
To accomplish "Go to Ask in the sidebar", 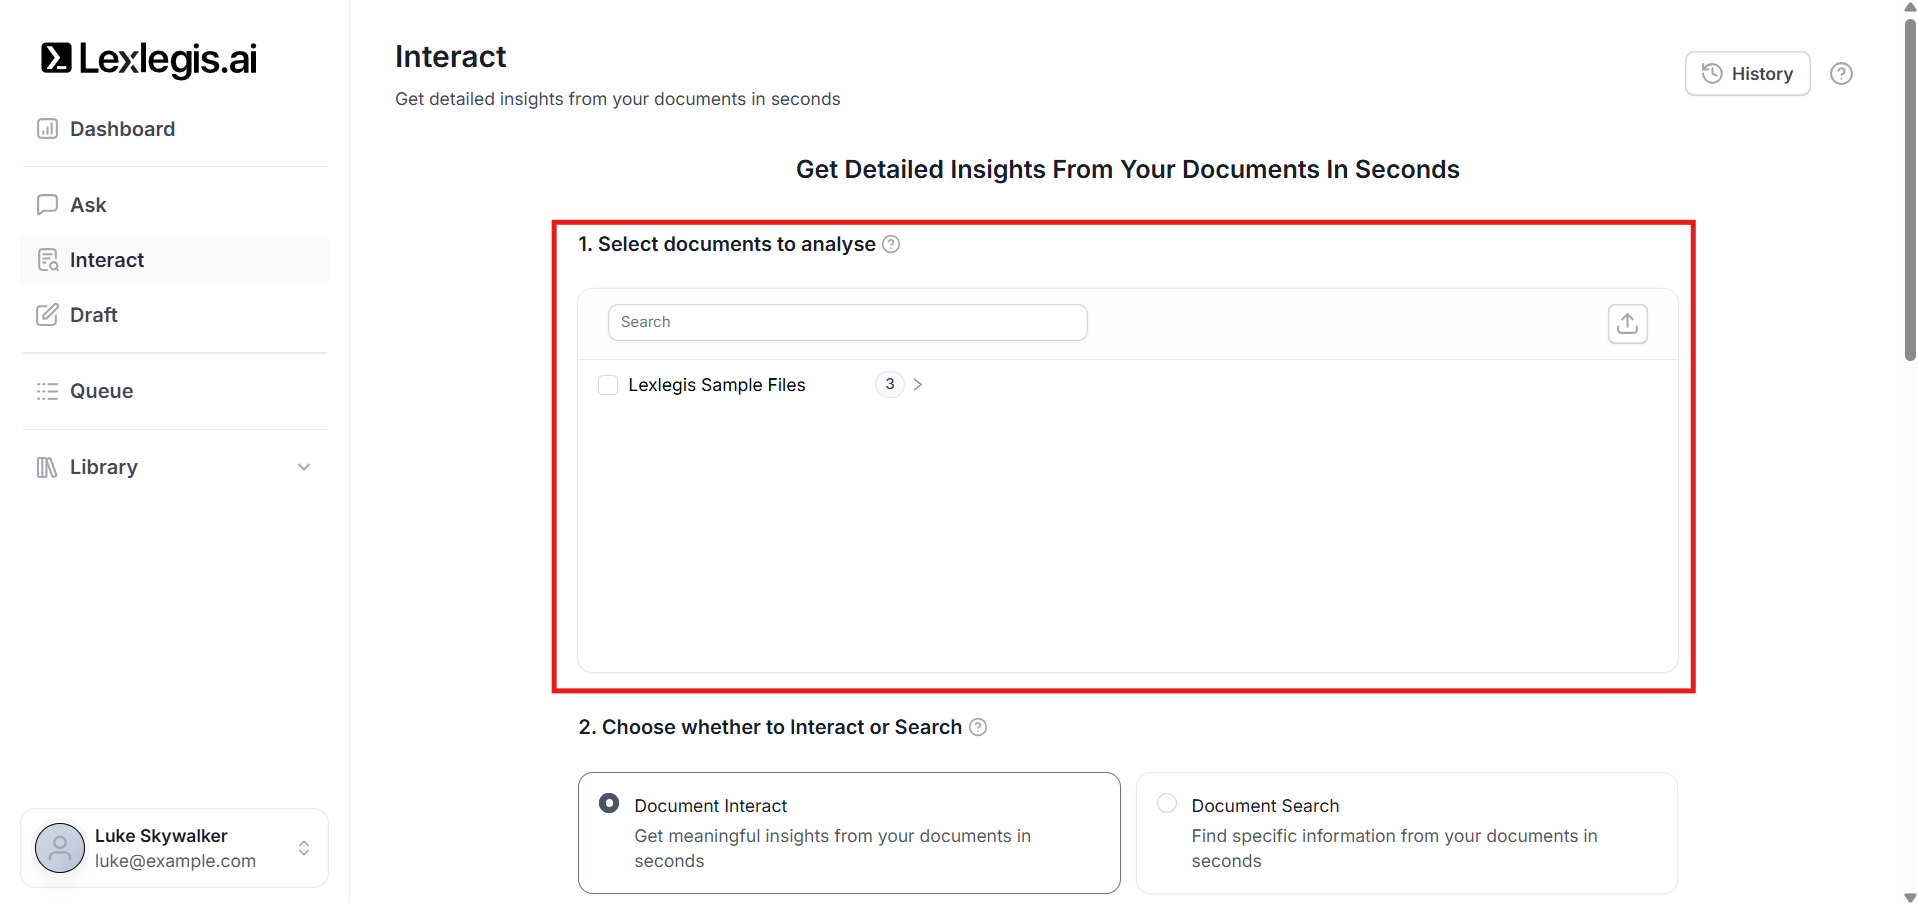I will [x=88, y=205].
